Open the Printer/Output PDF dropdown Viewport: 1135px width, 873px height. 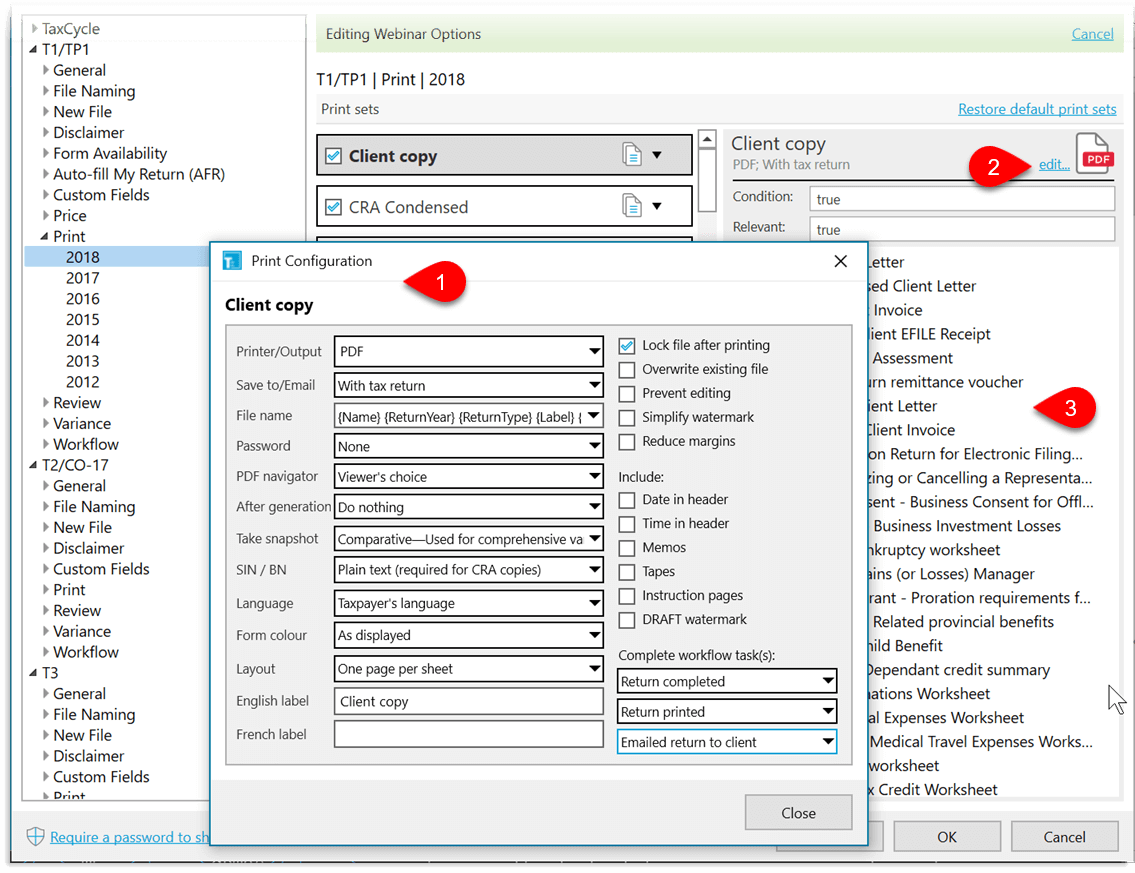468,351
